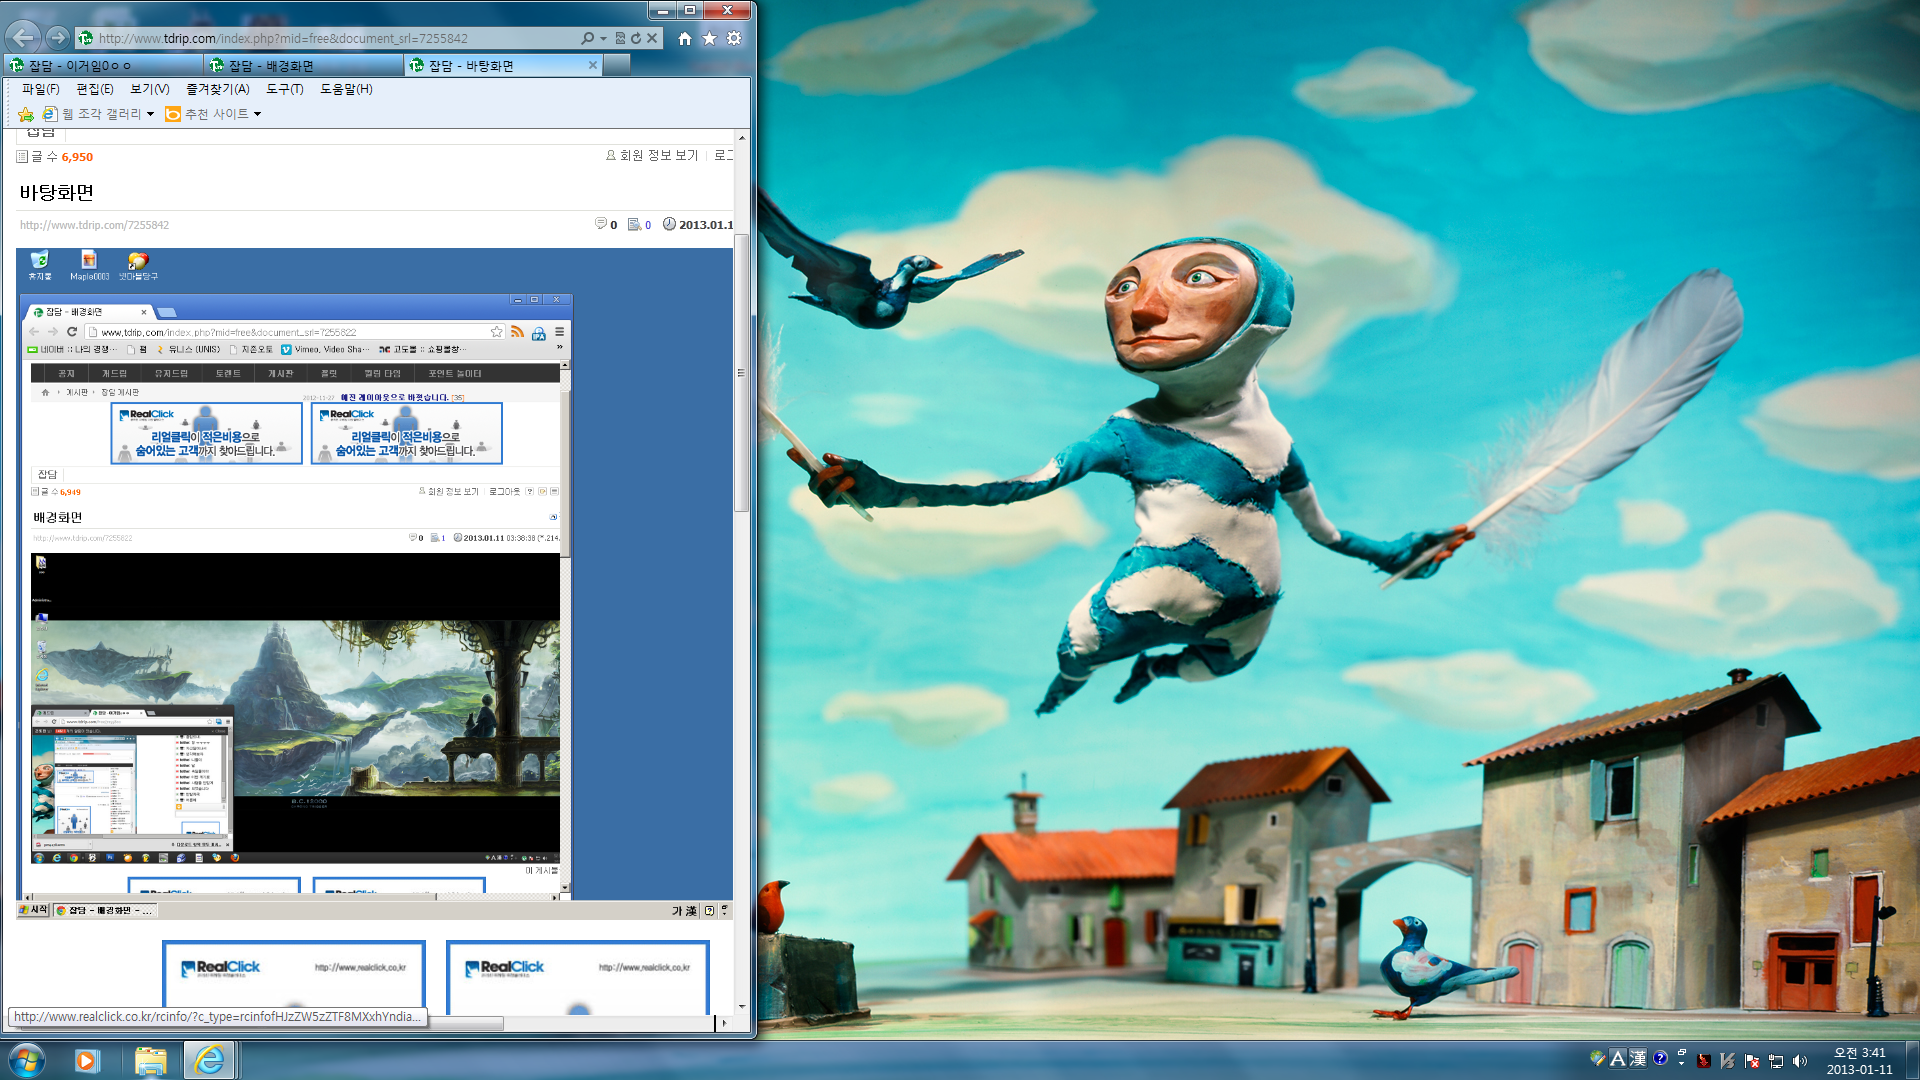Click the volume speaker tray icon
The height and width of the screenshot is (1080, 1920).
(1800, 1061)
